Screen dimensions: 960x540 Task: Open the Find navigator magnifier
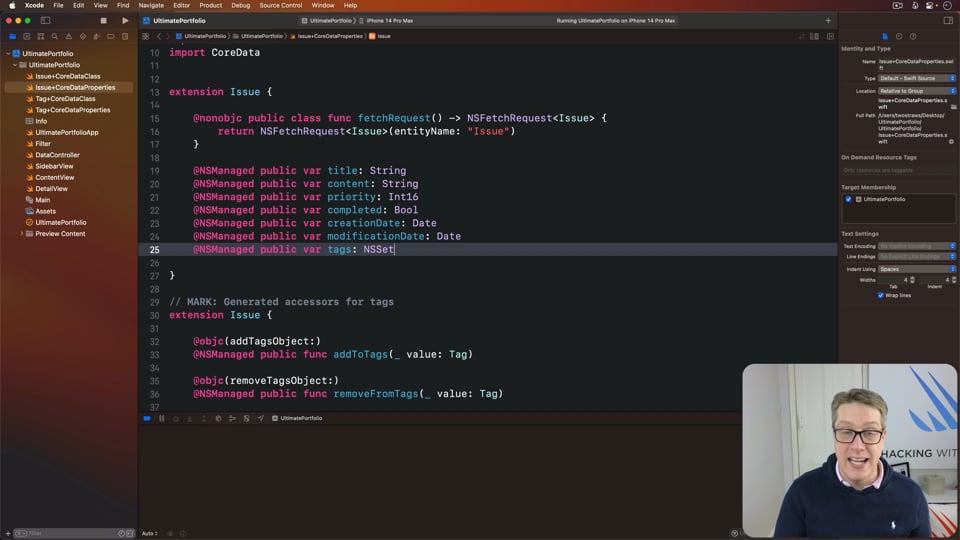coord(54,37)
